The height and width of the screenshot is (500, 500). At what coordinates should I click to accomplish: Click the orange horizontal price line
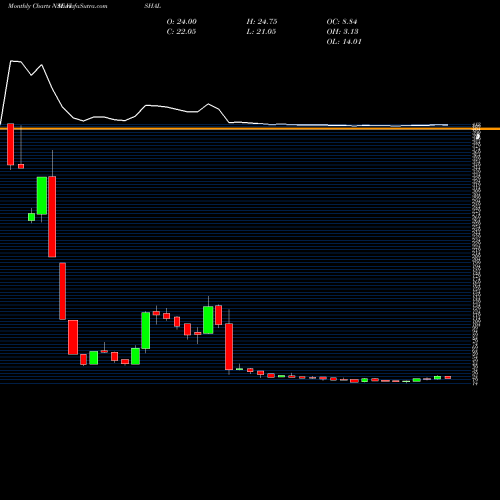pyautogui.click(x=250, y=129)
